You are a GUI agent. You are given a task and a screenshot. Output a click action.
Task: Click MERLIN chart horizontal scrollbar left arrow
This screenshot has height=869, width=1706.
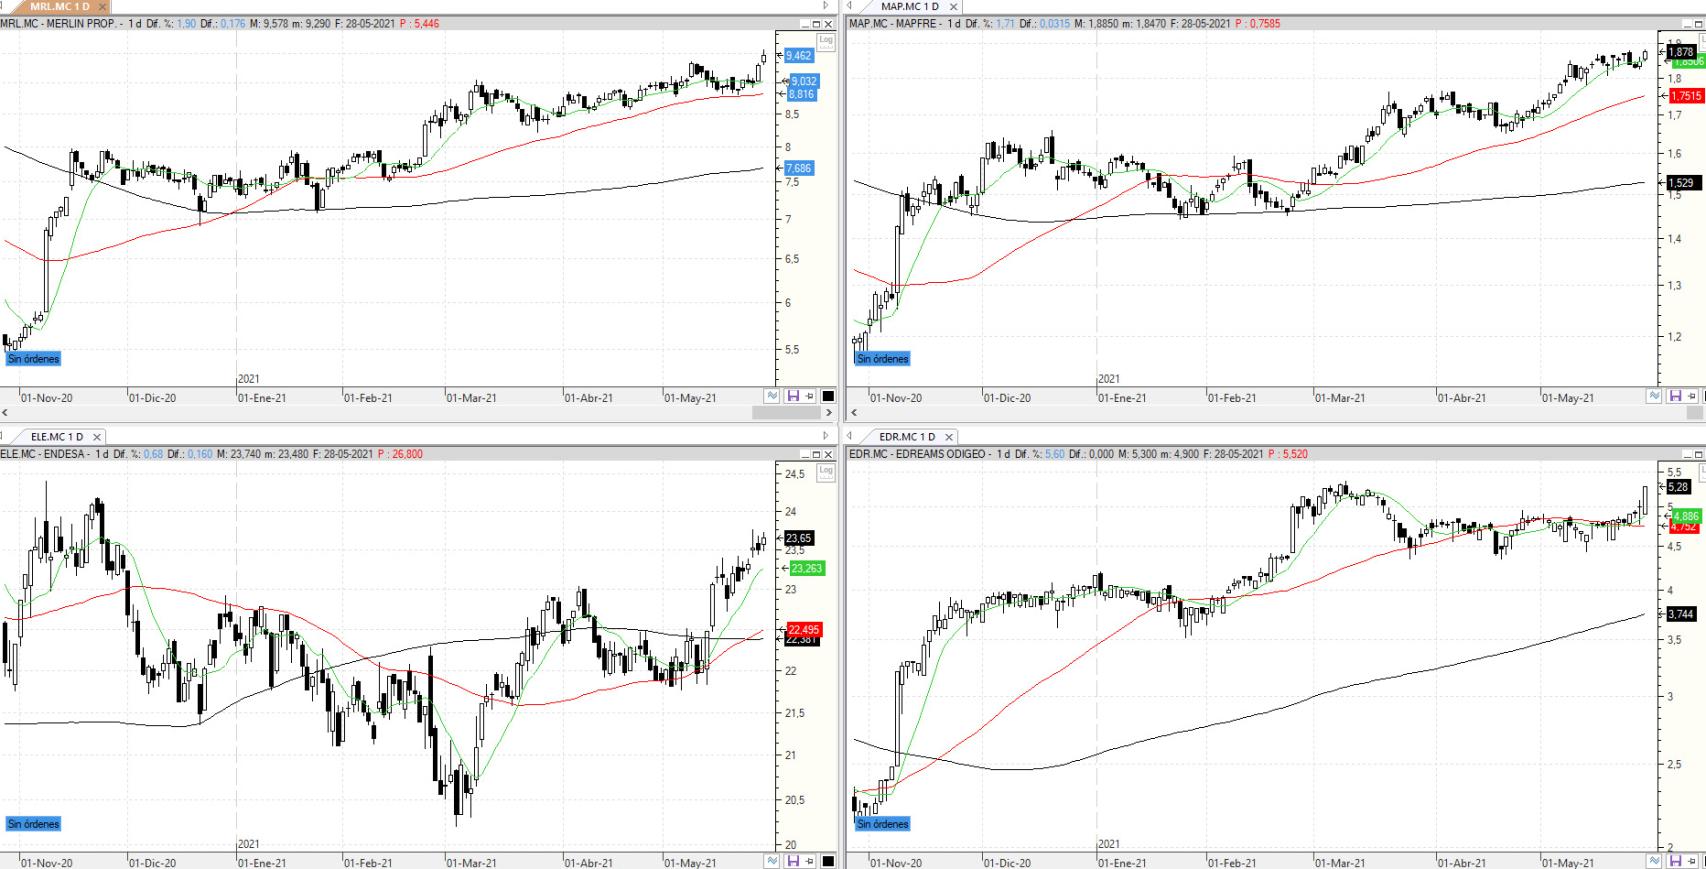coord(6,412)
